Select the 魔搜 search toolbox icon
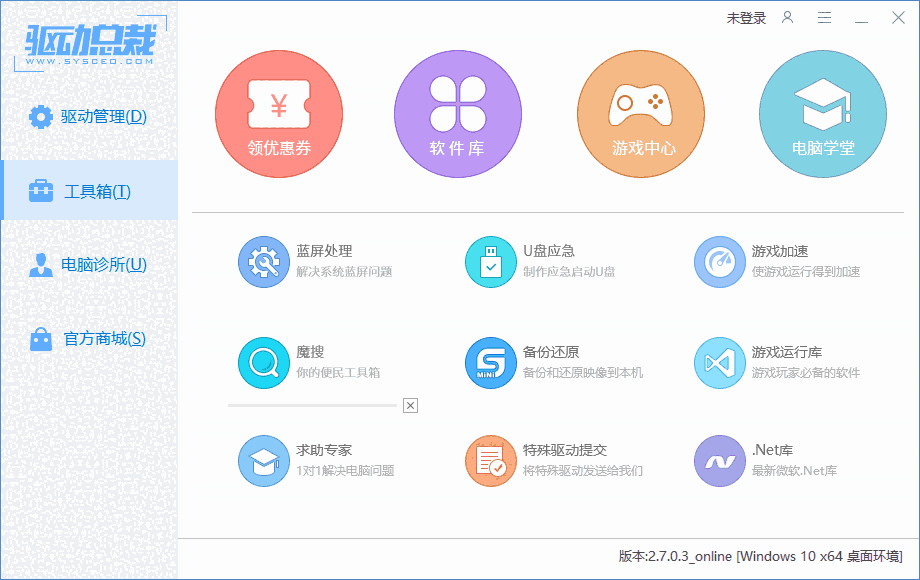Image resolution: width=920 pixels, height=580 pixels. point(264,361)
